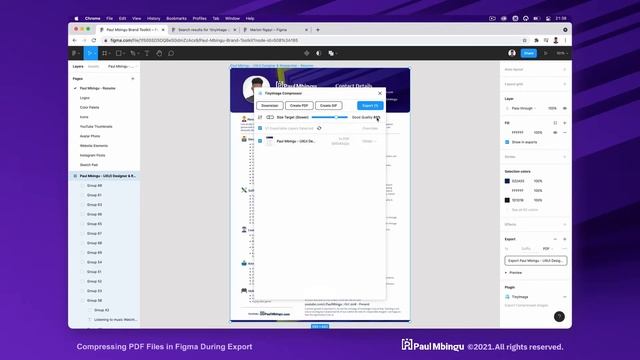Select the Text tool
Viewport: 640px width, 360px height.
(x=147, y=53)
